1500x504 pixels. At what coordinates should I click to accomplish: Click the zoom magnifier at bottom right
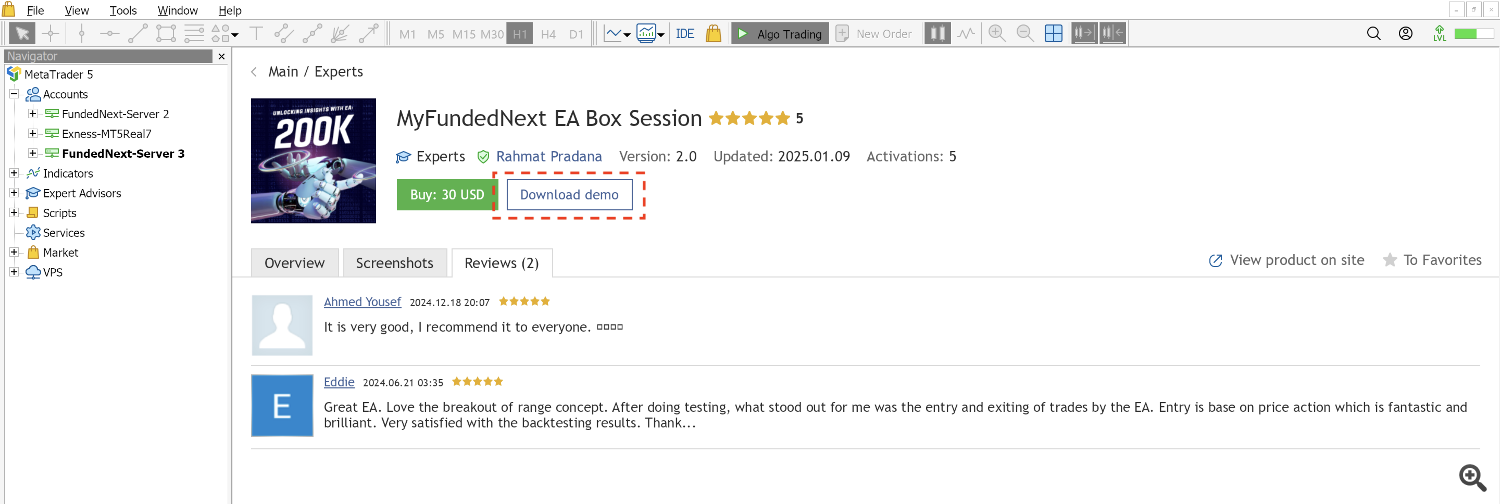1471,478
